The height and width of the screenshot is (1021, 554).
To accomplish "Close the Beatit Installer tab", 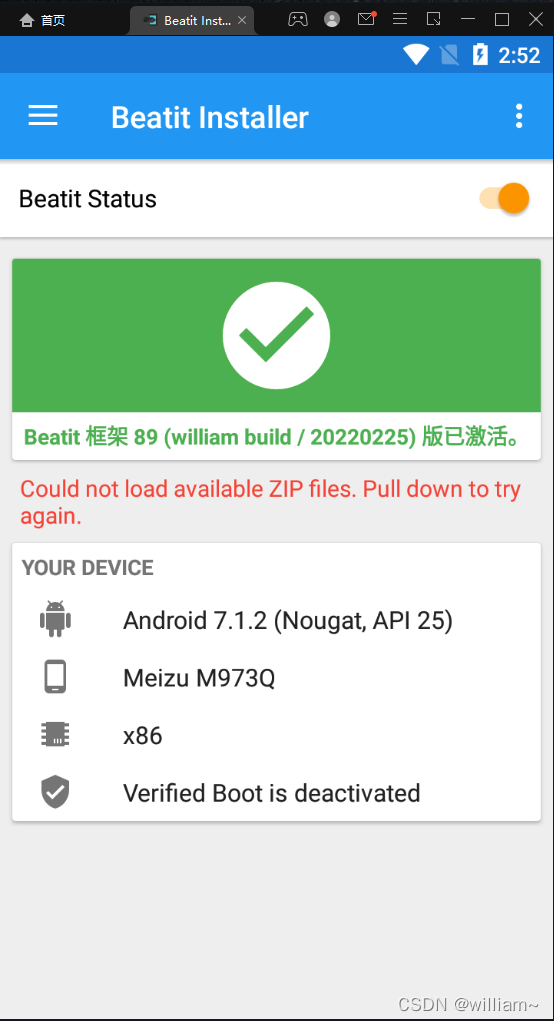I will [x=242, y=20].
